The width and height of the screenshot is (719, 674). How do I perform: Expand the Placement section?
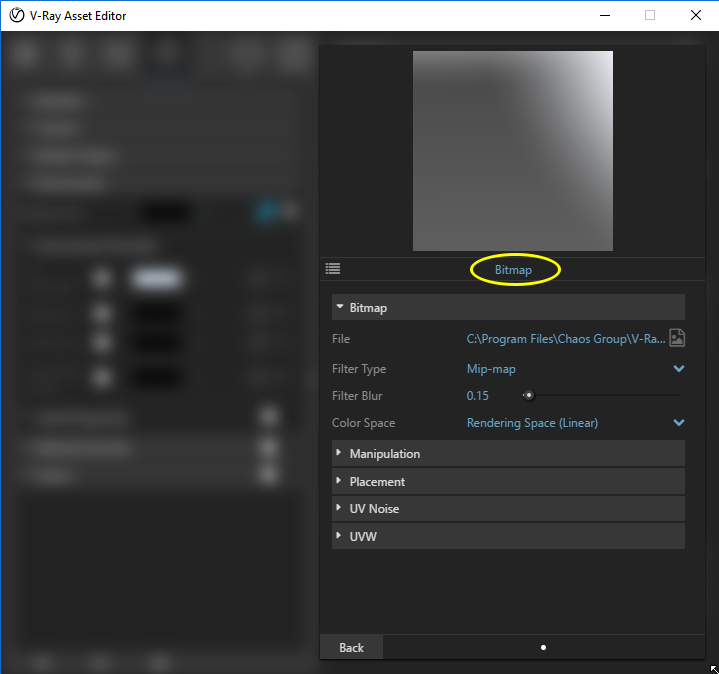(x=508, y=481)
